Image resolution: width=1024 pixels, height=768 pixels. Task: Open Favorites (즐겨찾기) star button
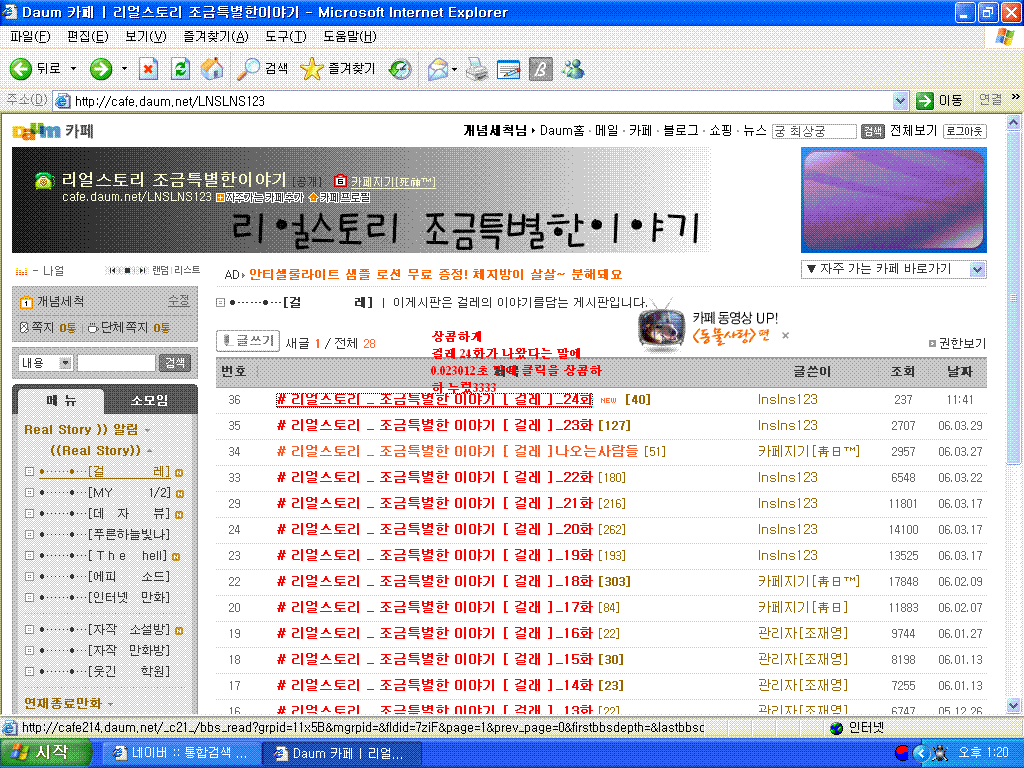338,69
